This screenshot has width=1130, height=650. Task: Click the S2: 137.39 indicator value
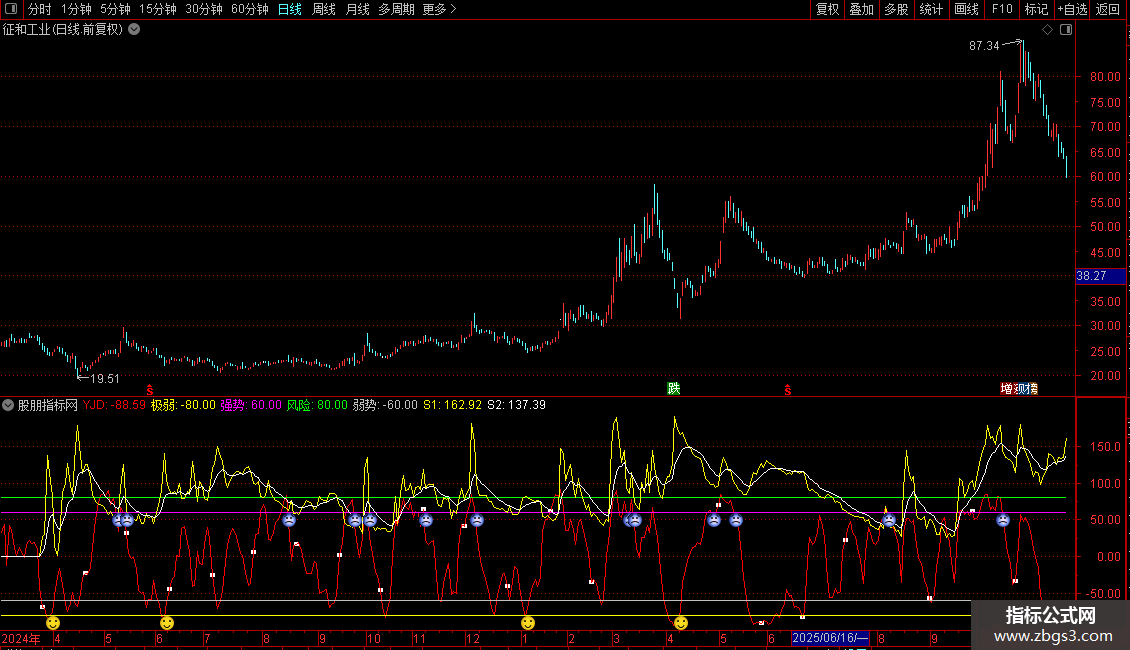tap(517, 405)
